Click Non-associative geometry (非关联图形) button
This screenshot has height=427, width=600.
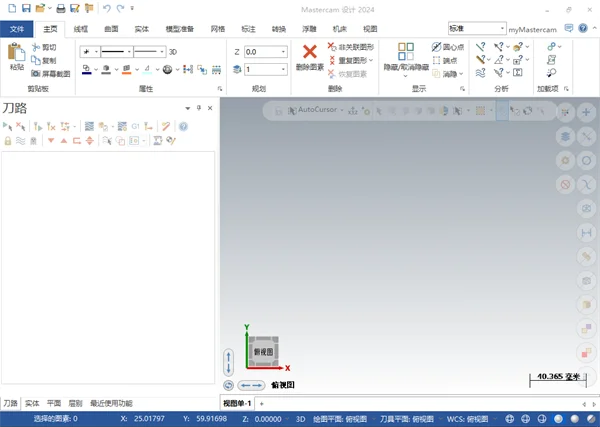pos(351,47)
